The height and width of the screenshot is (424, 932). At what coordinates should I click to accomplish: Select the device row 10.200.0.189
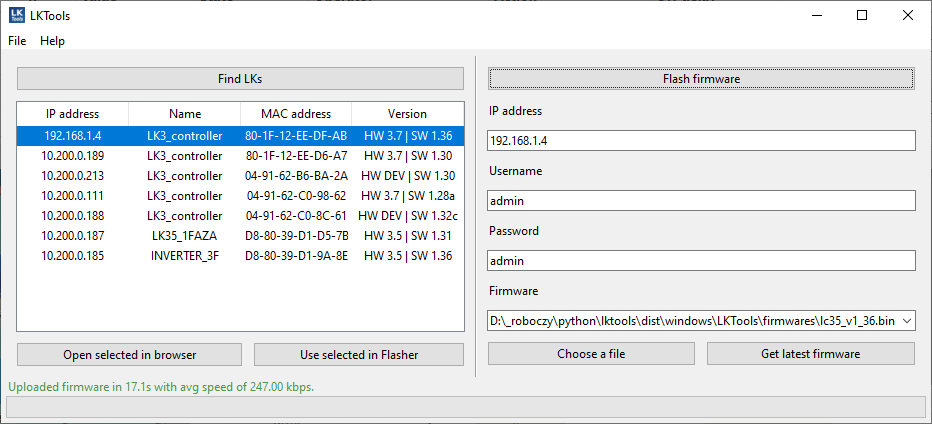(x=240, y=156)
